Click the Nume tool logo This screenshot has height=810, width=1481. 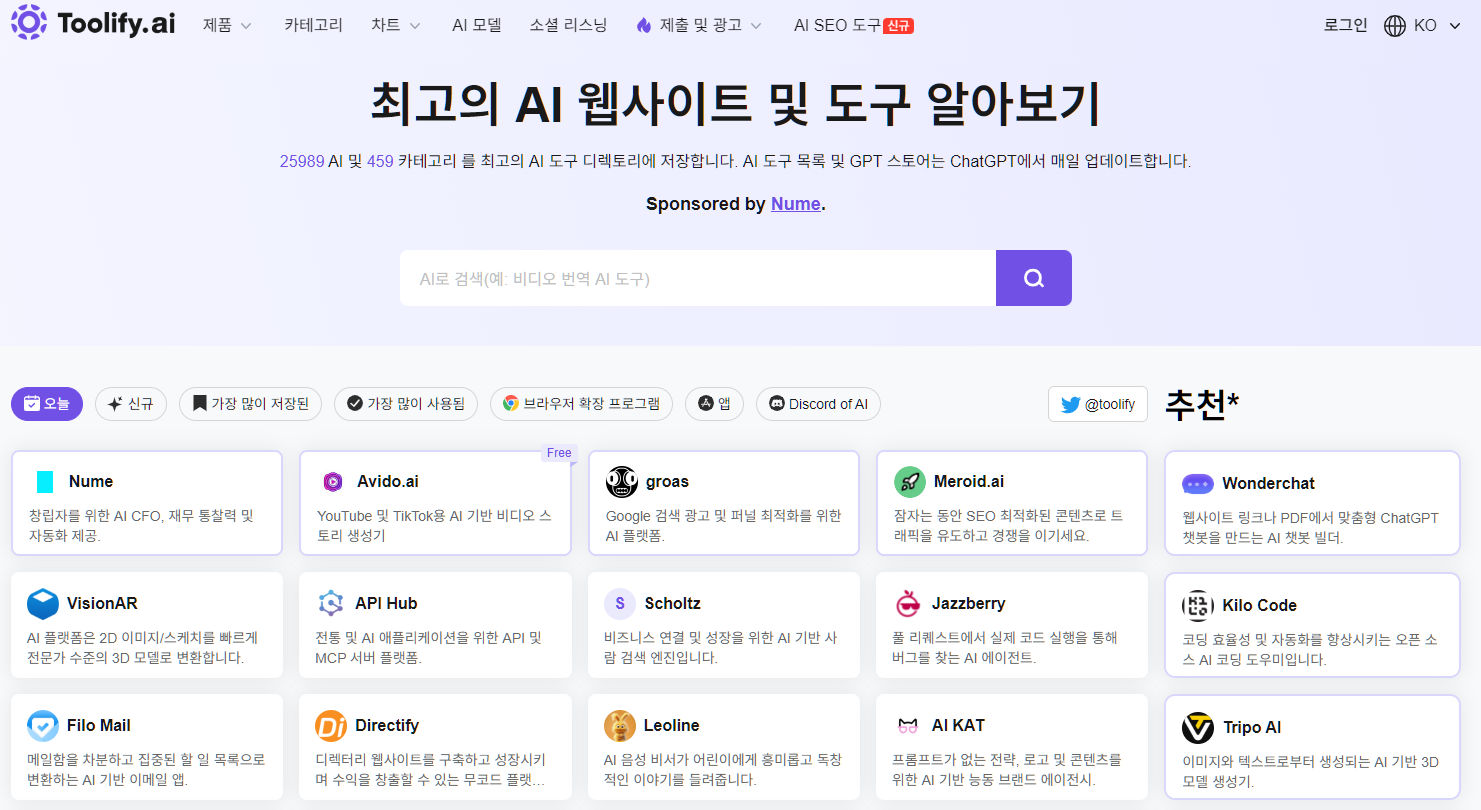tap(44, 482)
